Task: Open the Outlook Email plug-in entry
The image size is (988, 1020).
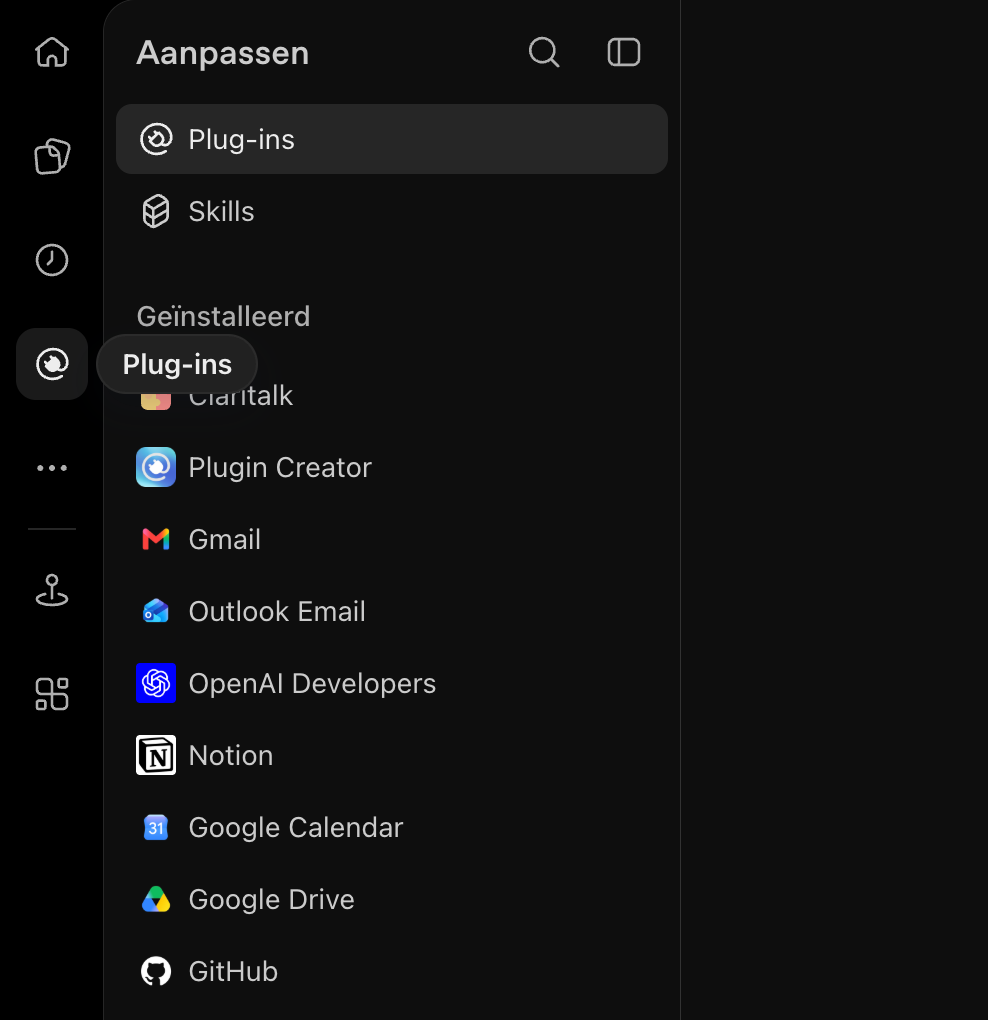Action: point(392,611)
